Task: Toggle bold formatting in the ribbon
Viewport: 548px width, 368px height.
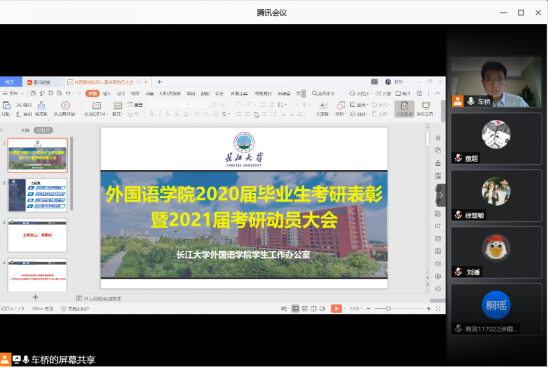Action: (x=151, y=114)
